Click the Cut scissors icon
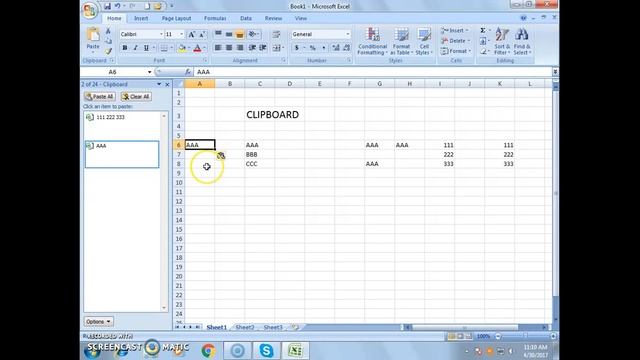The image size is (640, 360). click(108, 31)
